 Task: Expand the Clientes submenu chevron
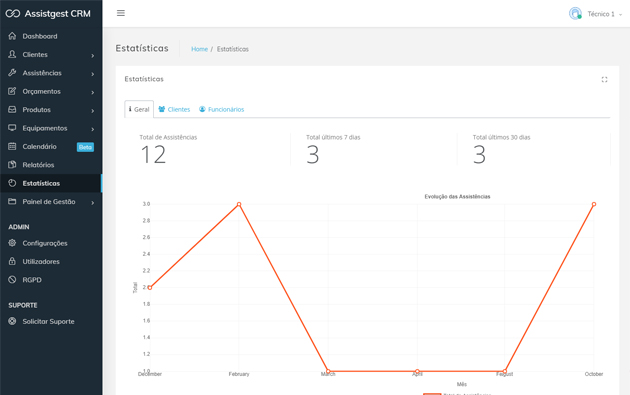click(x=92, y=55)
